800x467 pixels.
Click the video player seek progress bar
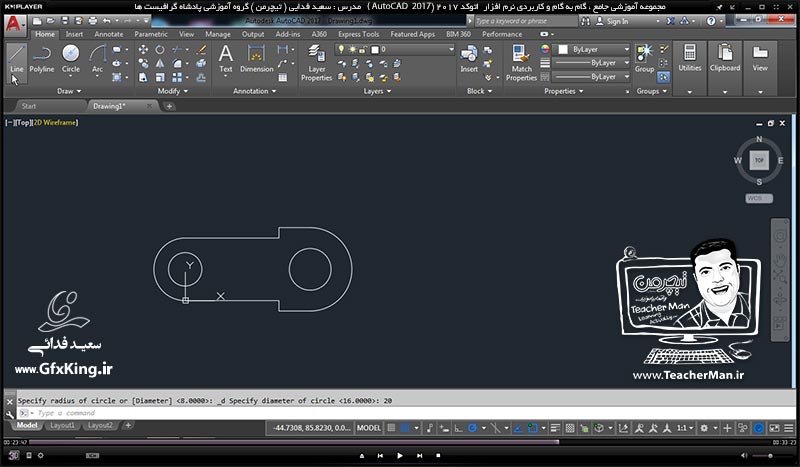coord(401,442)
